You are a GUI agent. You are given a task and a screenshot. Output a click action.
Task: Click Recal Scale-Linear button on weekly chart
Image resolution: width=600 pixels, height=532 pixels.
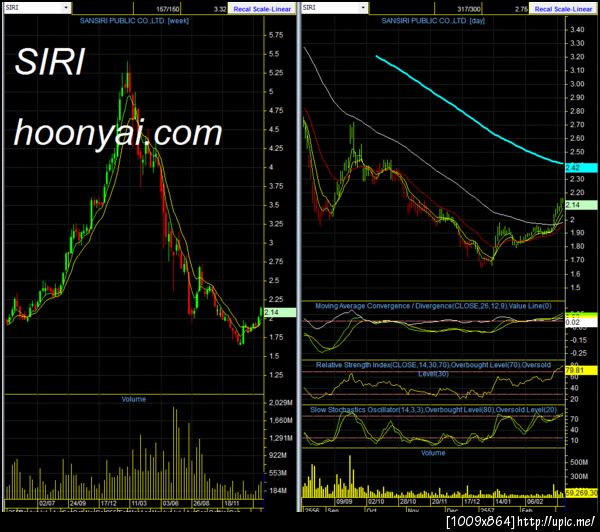tap(262, 8)
